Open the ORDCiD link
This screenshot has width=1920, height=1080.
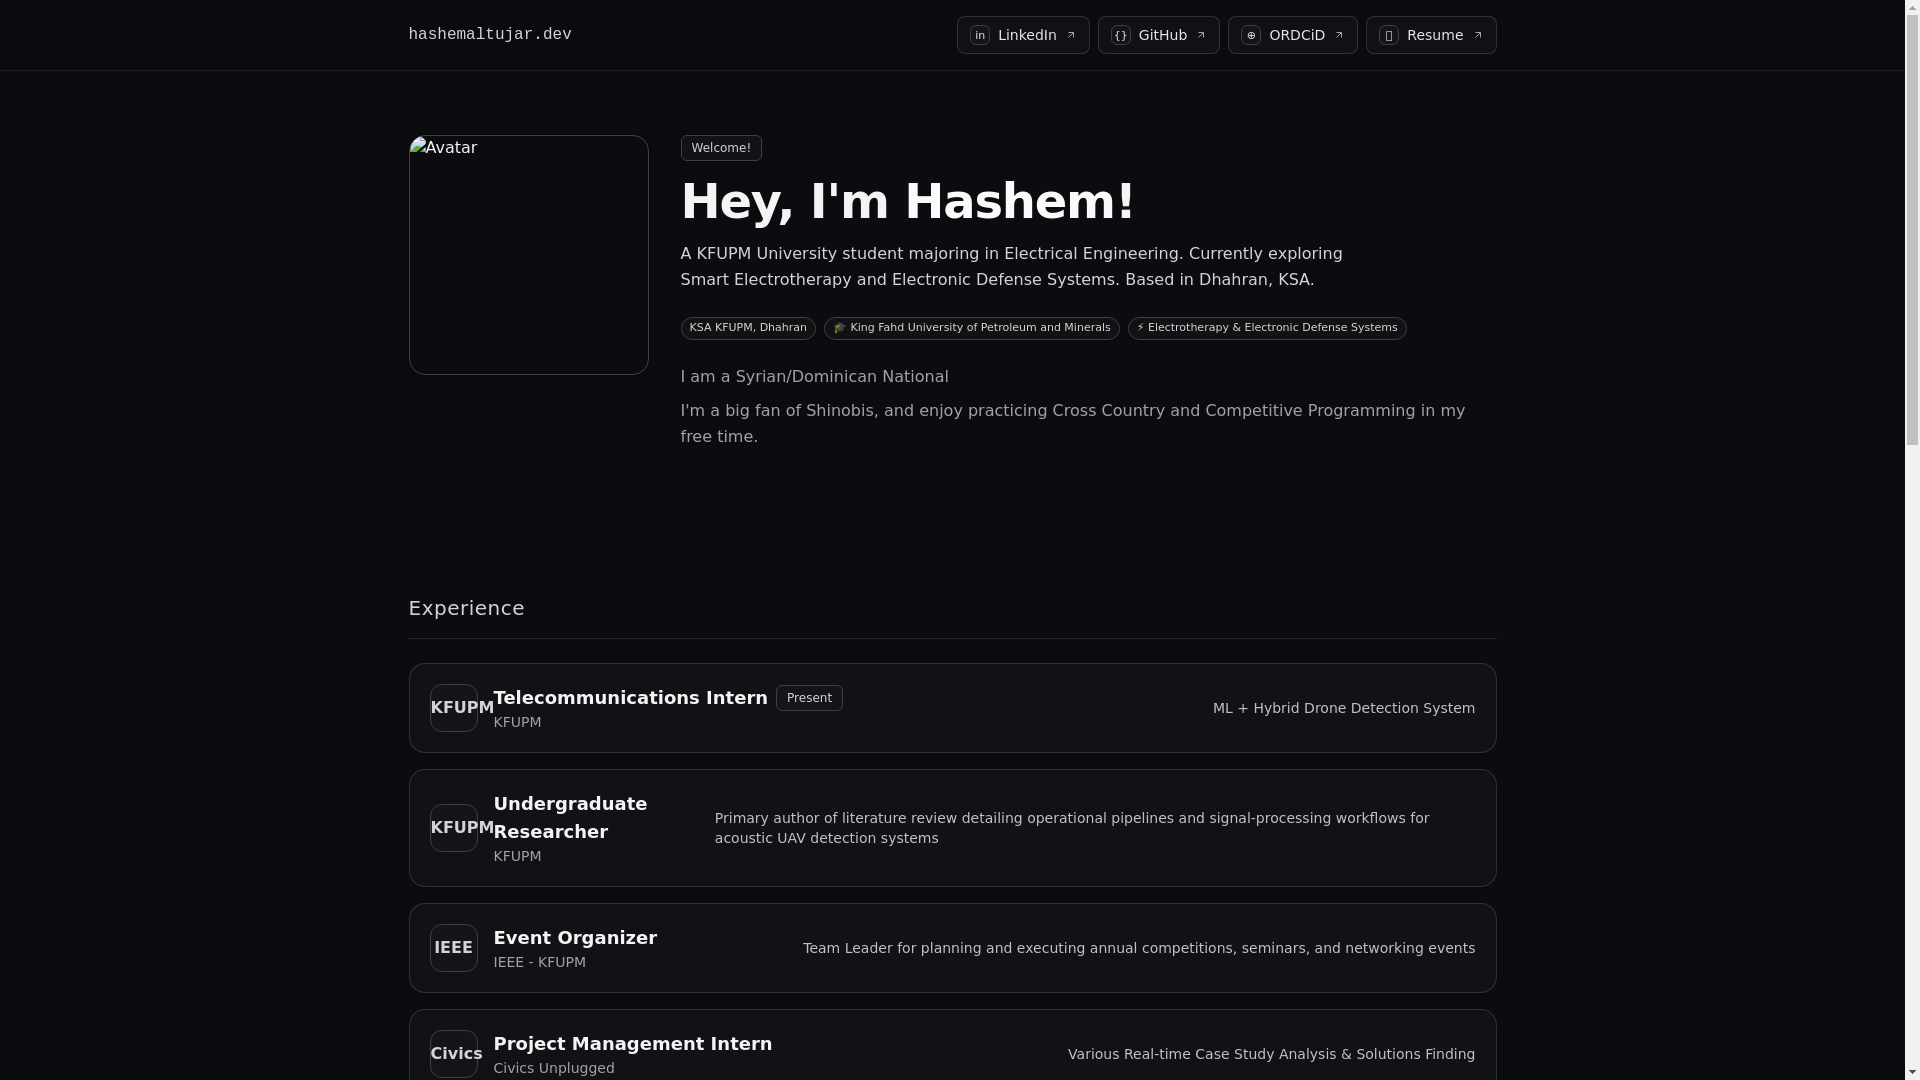tap(1293, 35)
